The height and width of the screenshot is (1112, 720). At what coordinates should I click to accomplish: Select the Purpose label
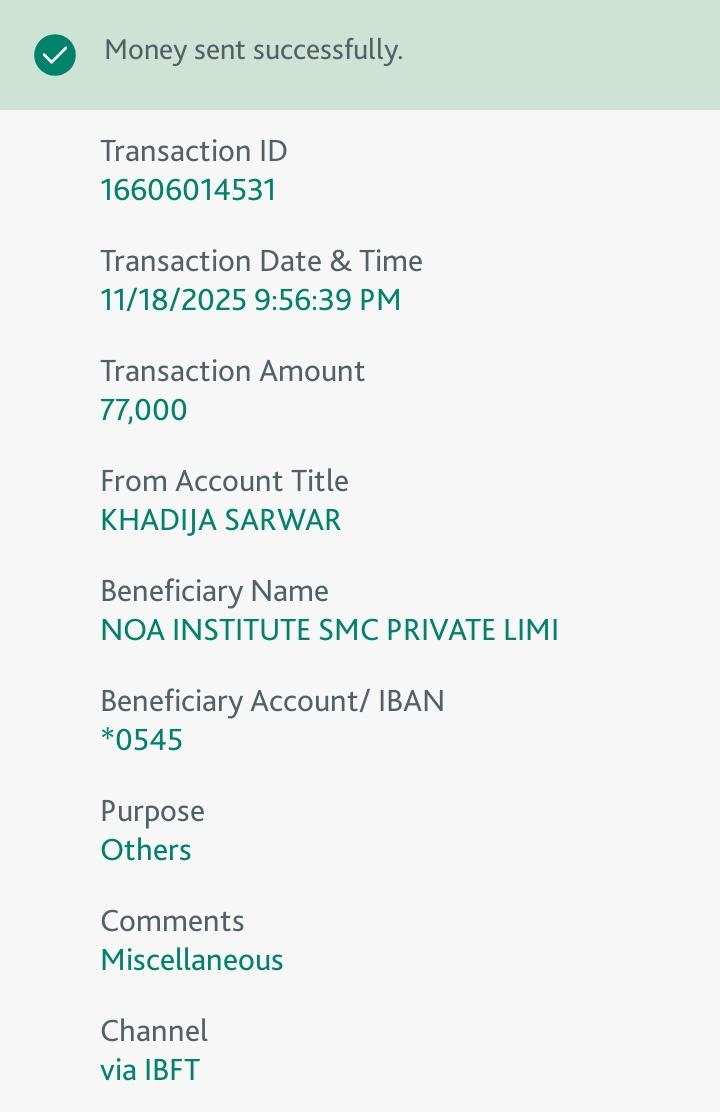coord(152,811)
